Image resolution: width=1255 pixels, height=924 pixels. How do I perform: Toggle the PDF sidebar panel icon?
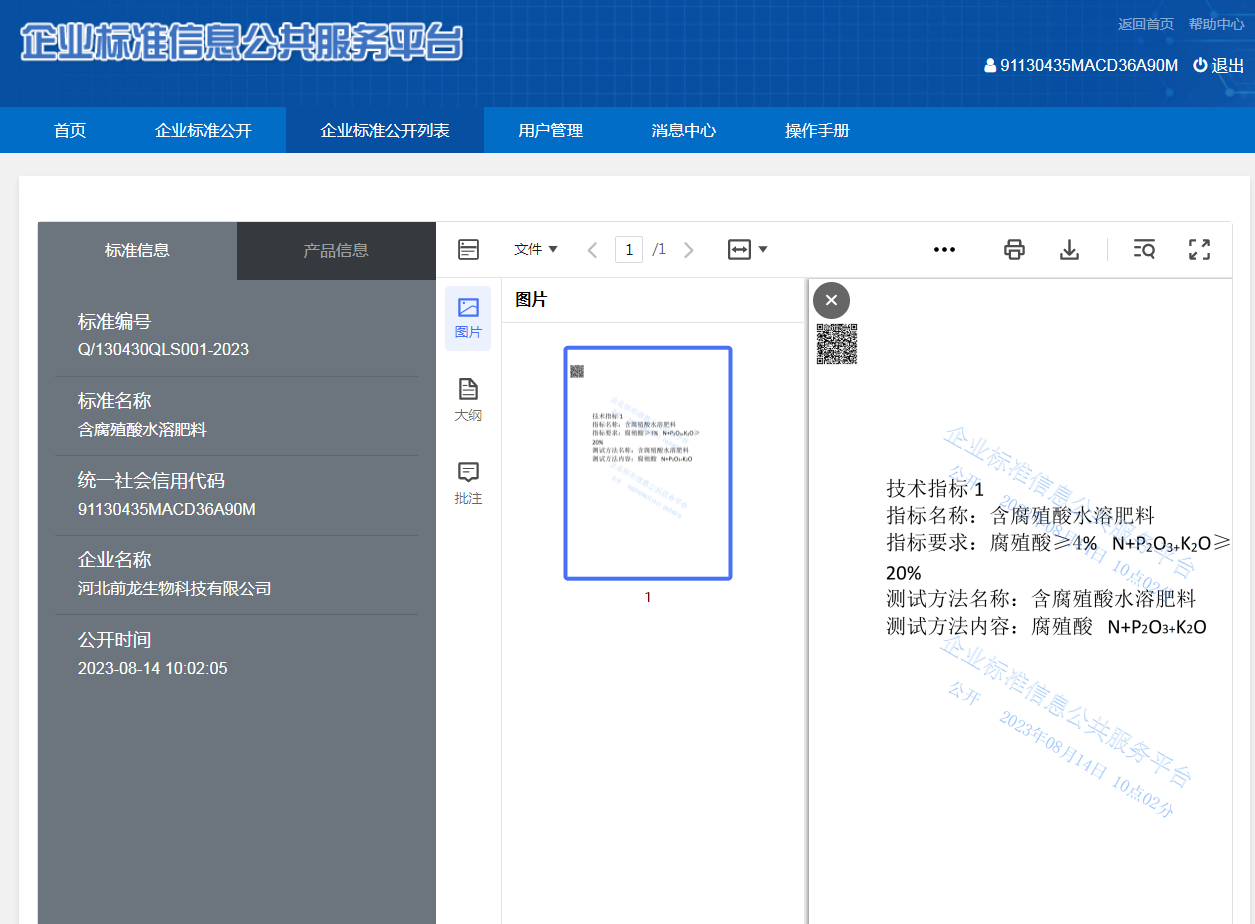click(468, 250)
